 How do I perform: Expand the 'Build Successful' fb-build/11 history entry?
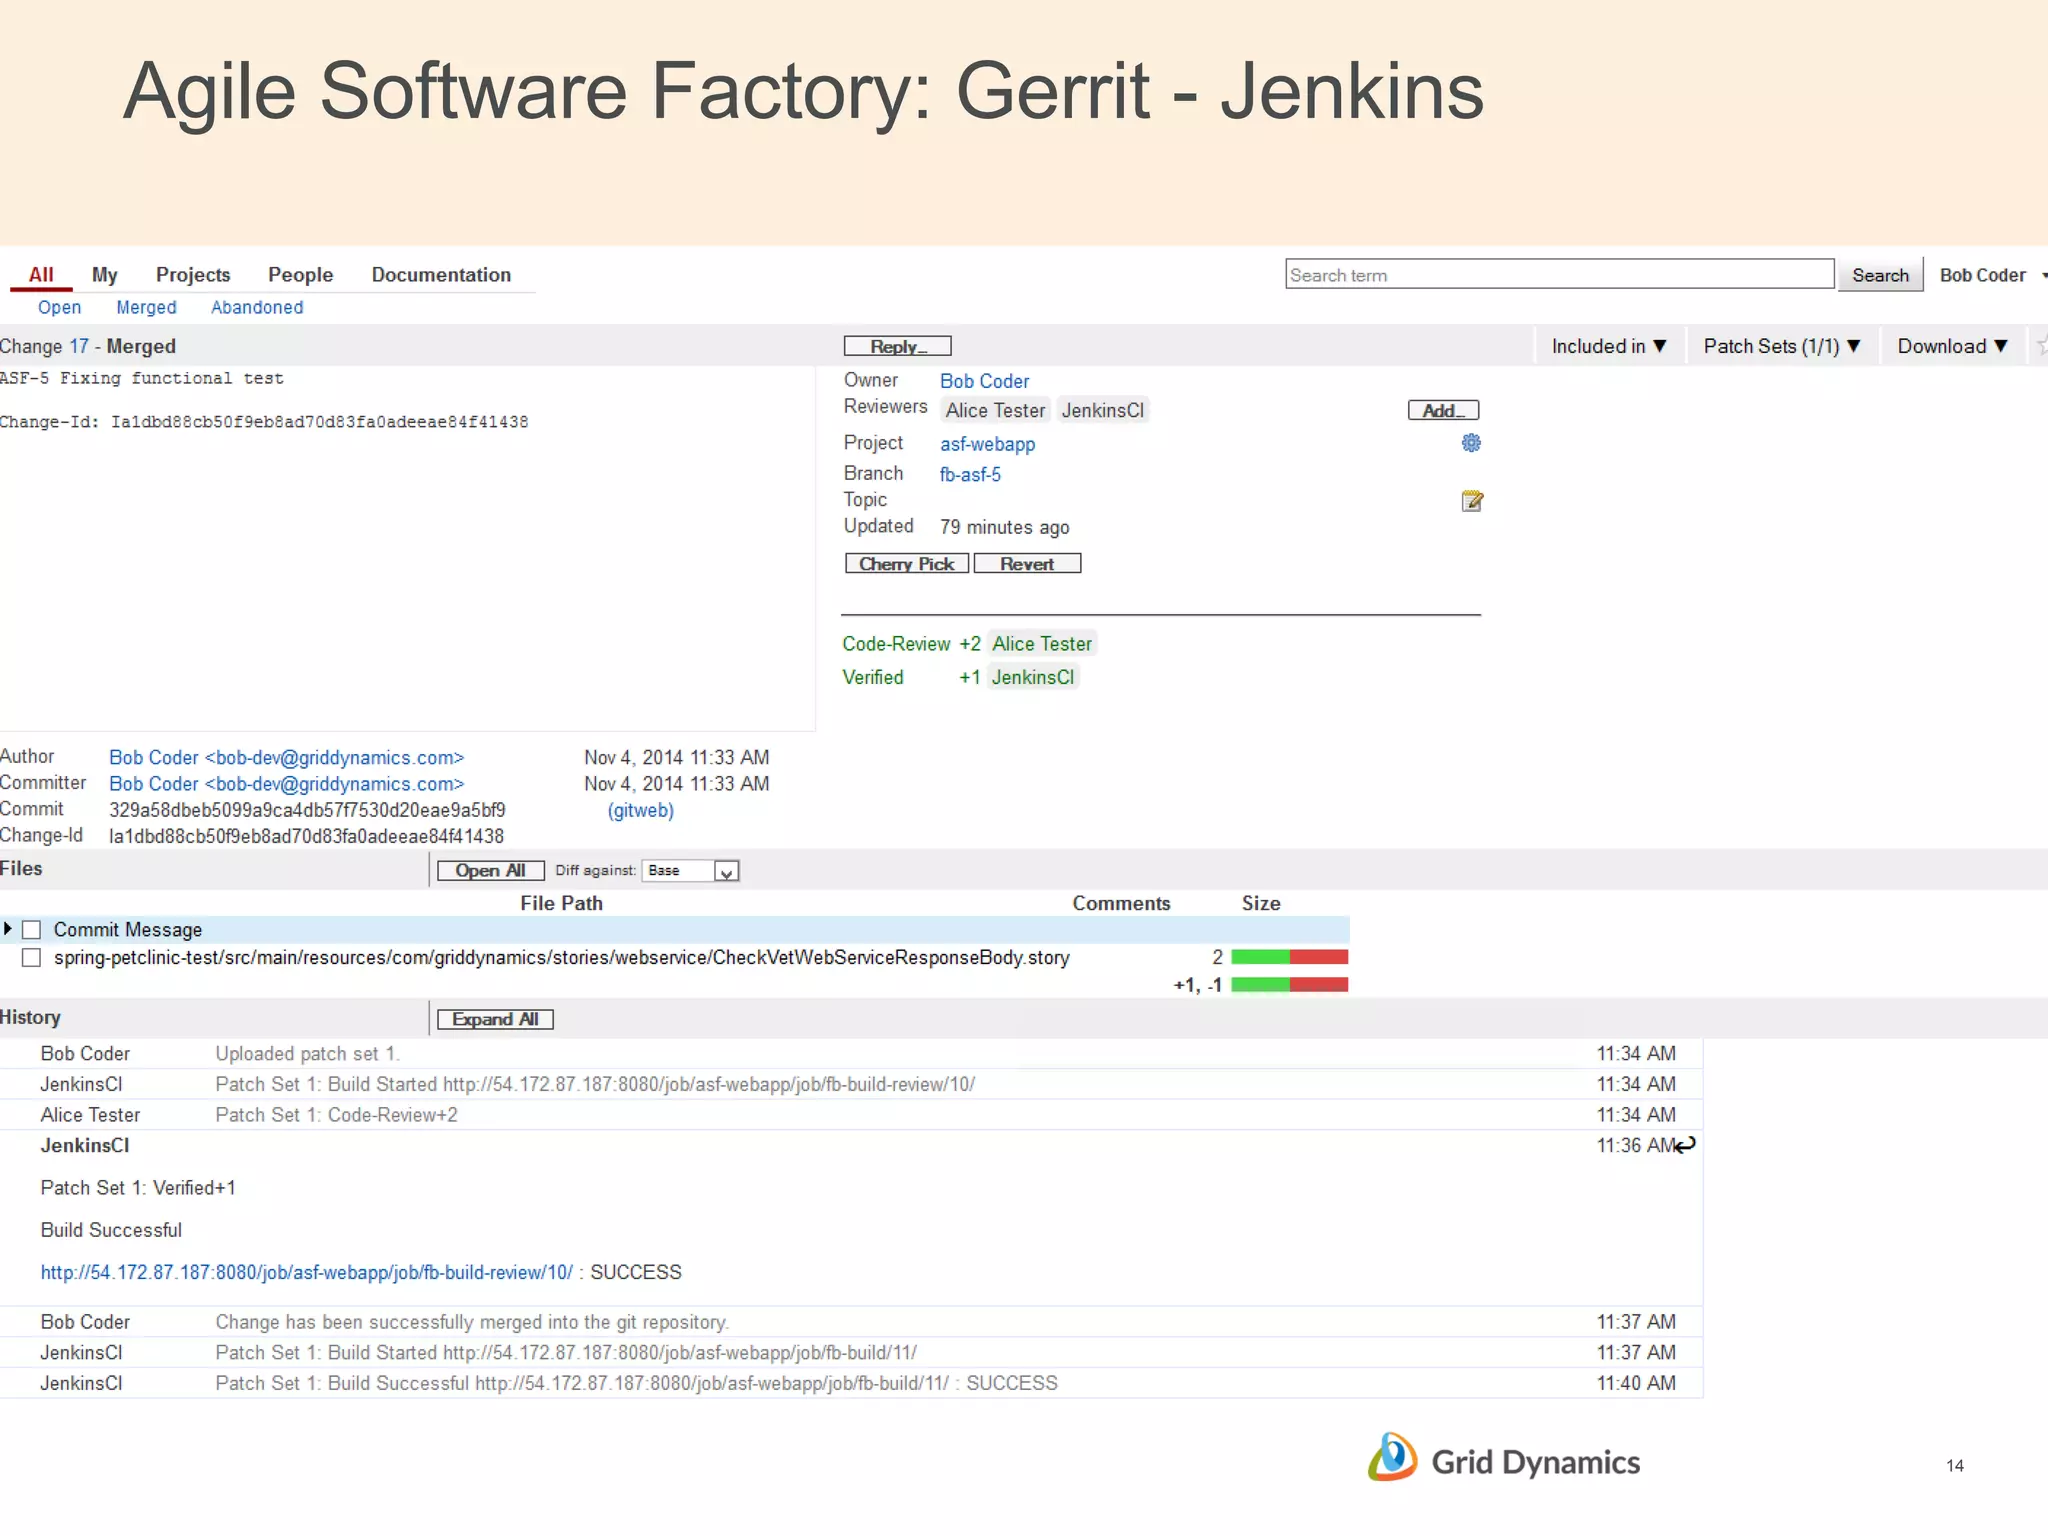(x=850, y=1383)
